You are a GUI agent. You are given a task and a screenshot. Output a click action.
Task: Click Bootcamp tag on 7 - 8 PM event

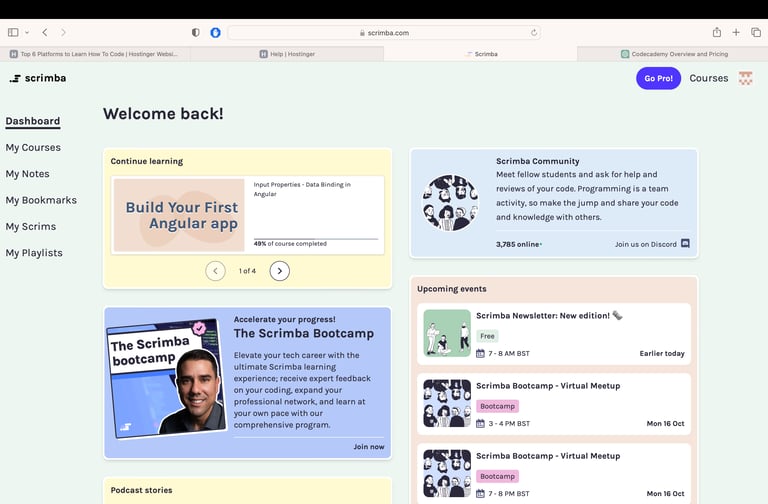497,476
